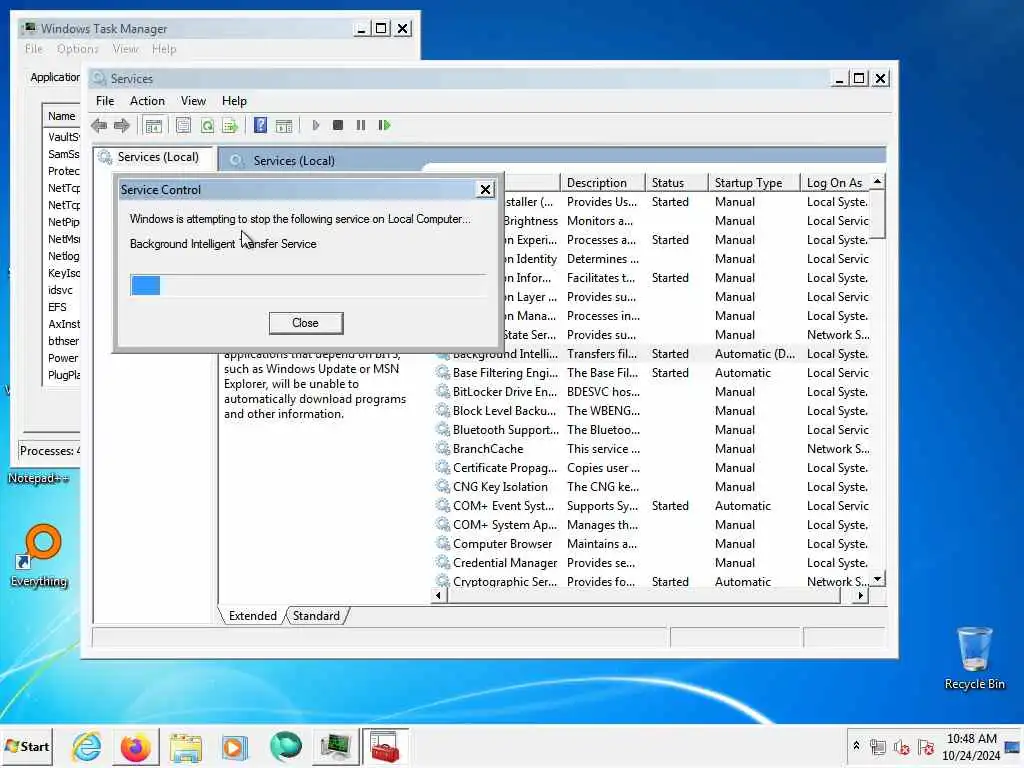
Task: Open the File menu in Services
Action: [x=104, y=101]
